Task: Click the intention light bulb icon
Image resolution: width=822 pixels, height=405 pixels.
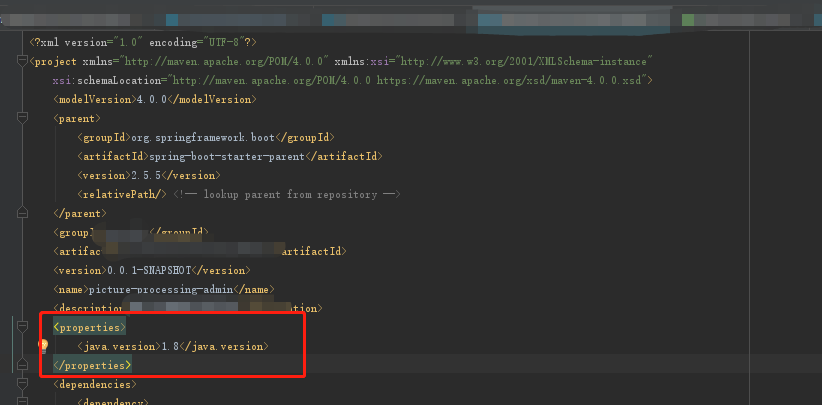Action: (44, 346)
